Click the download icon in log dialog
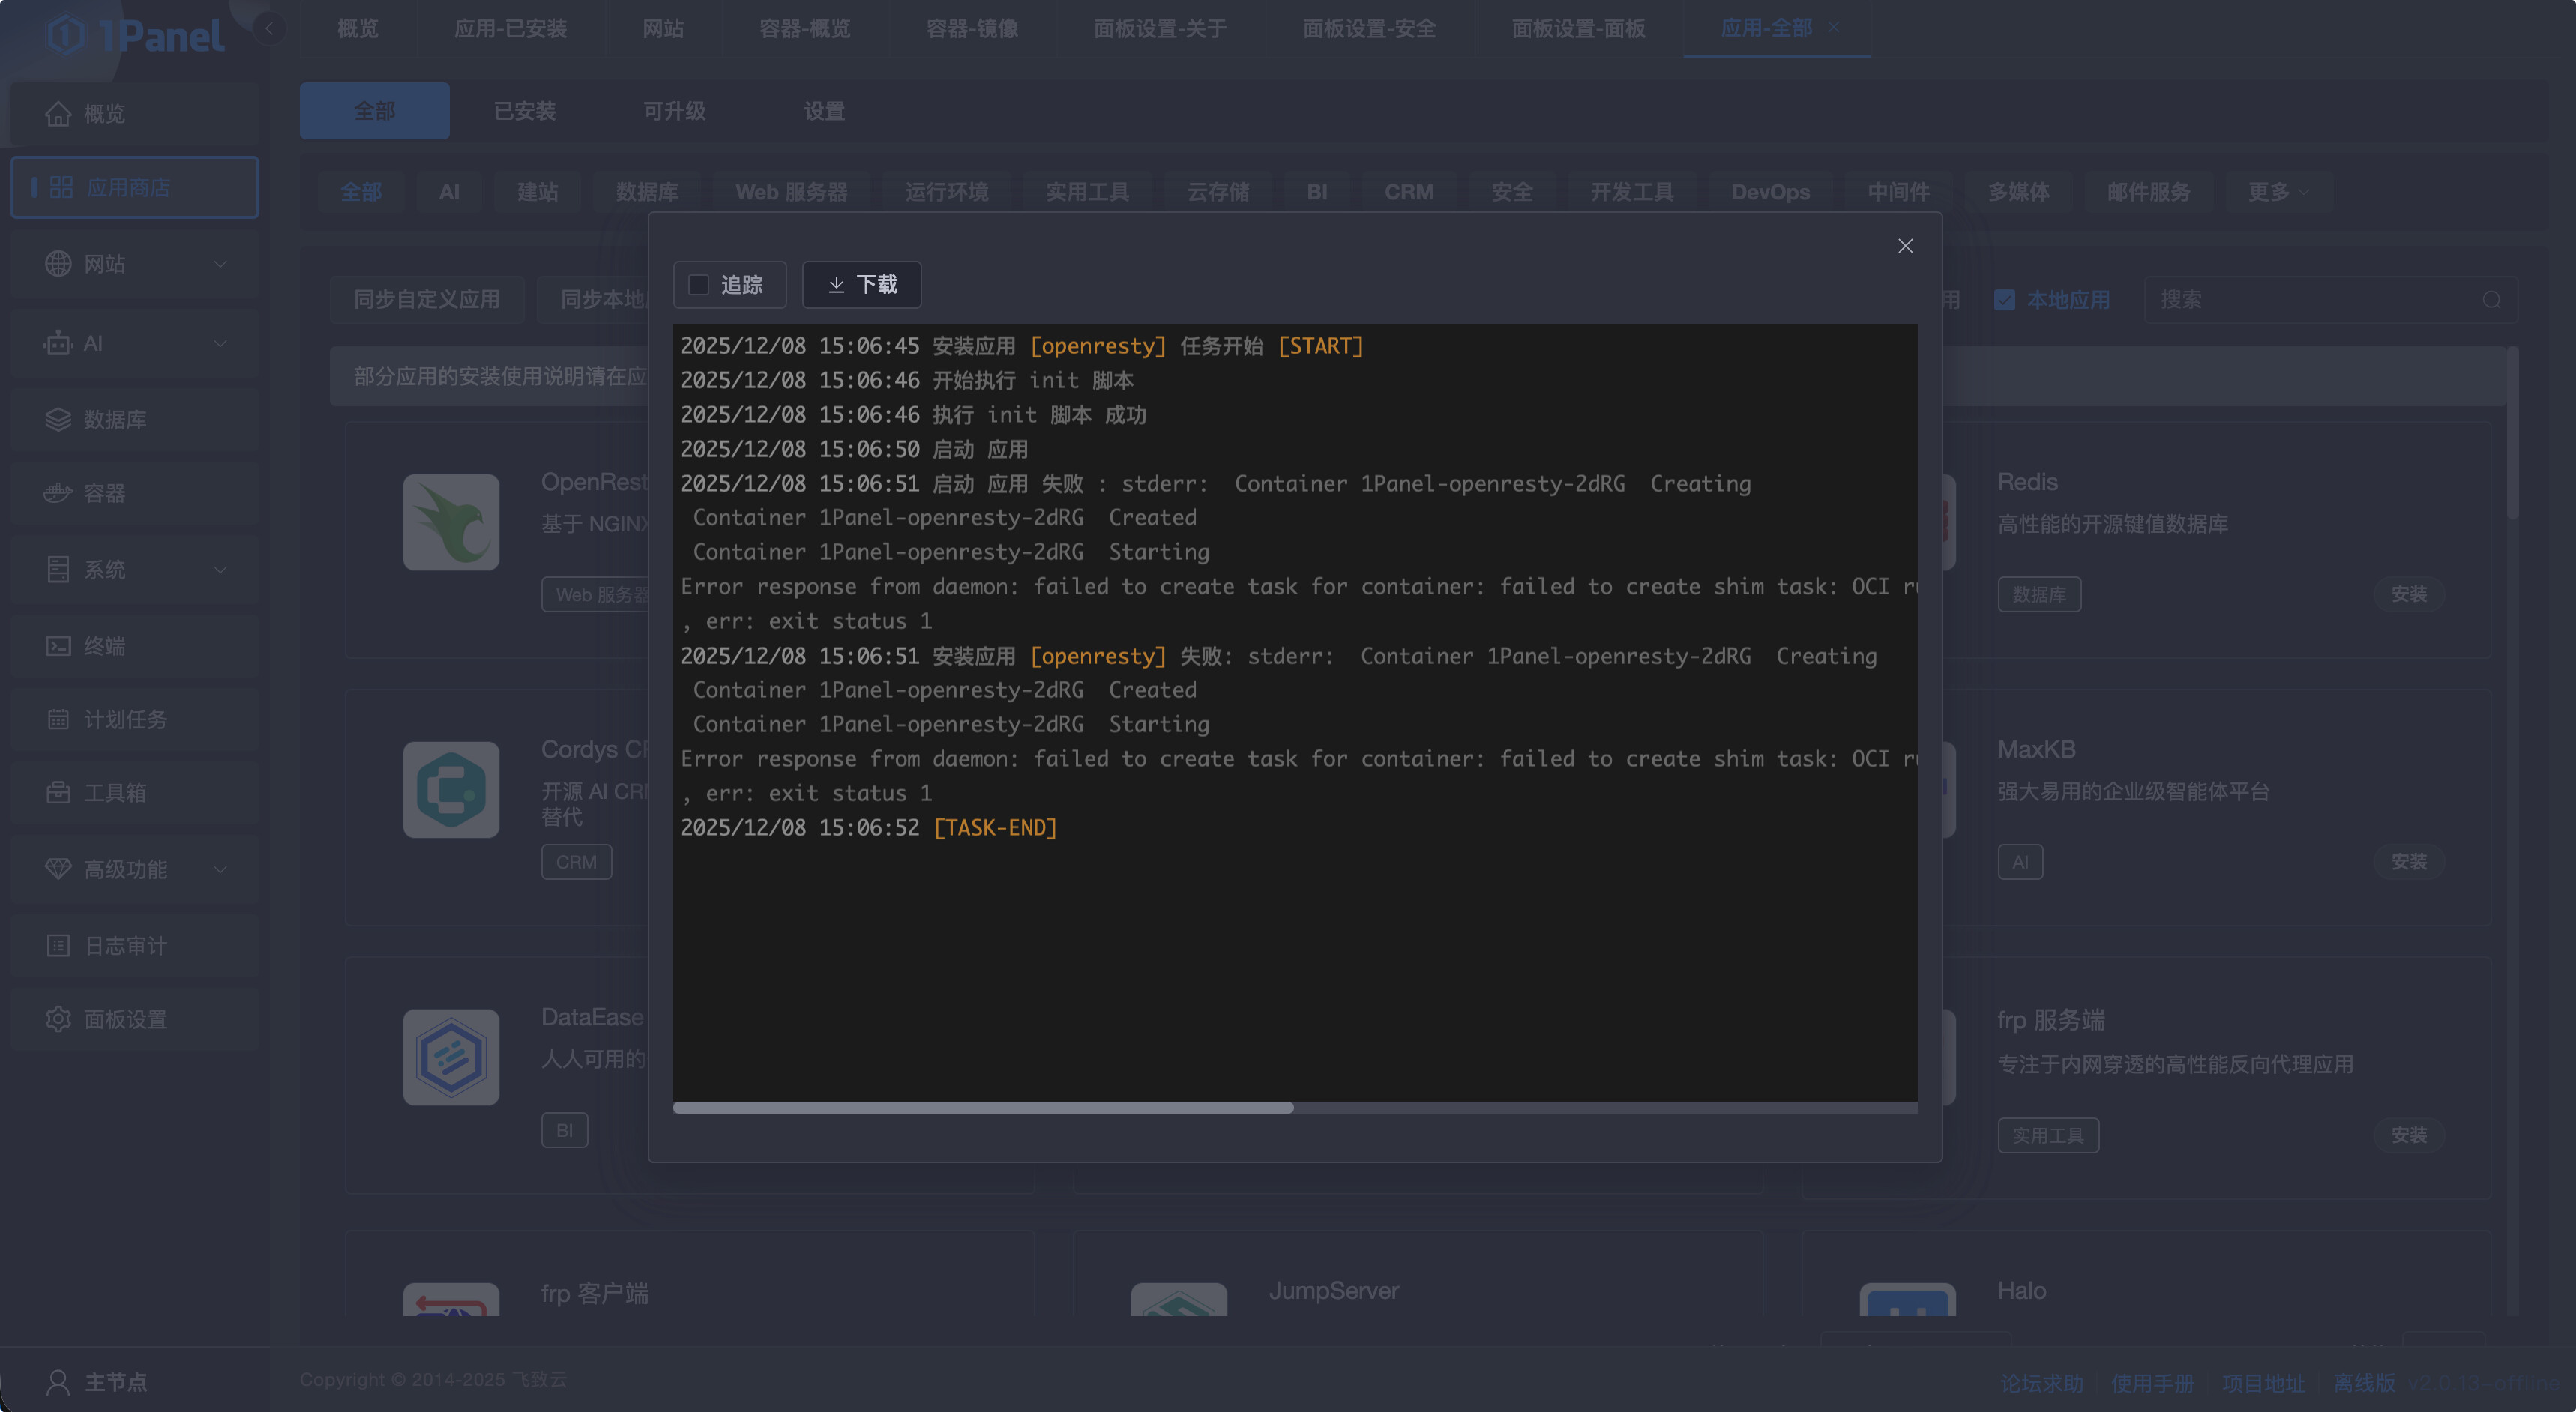 pyautogui.click(x=836, y=286)
